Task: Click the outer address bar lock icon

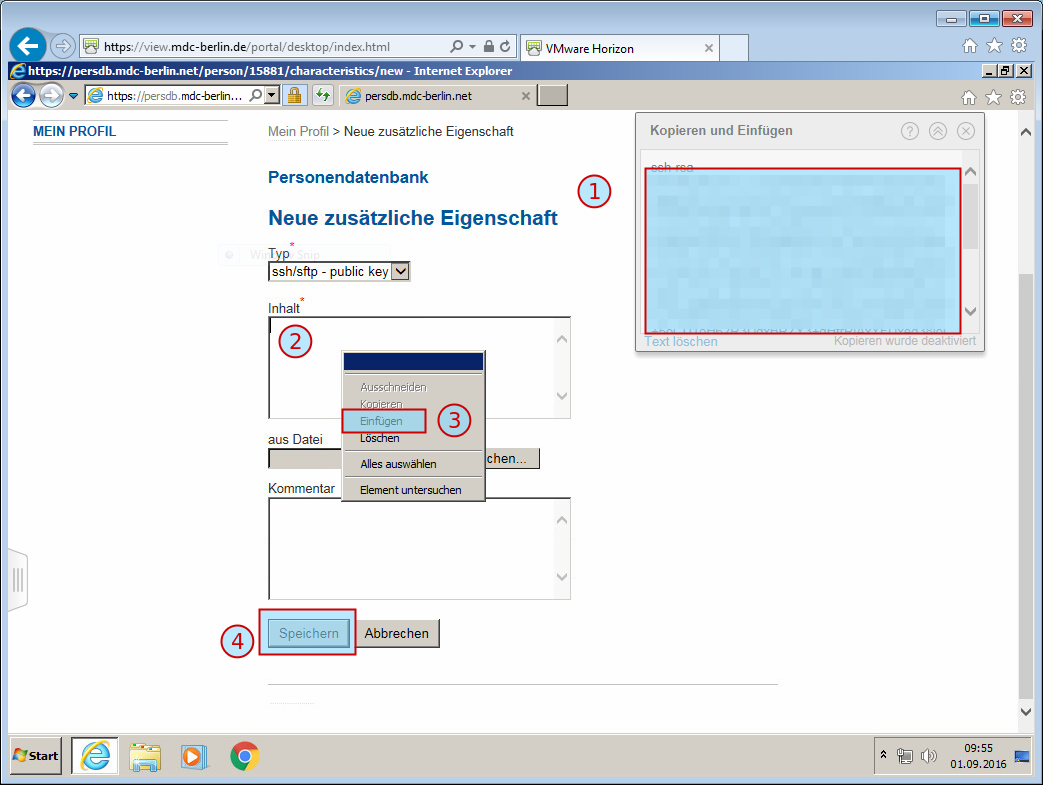Action: (x=489, y=47)
